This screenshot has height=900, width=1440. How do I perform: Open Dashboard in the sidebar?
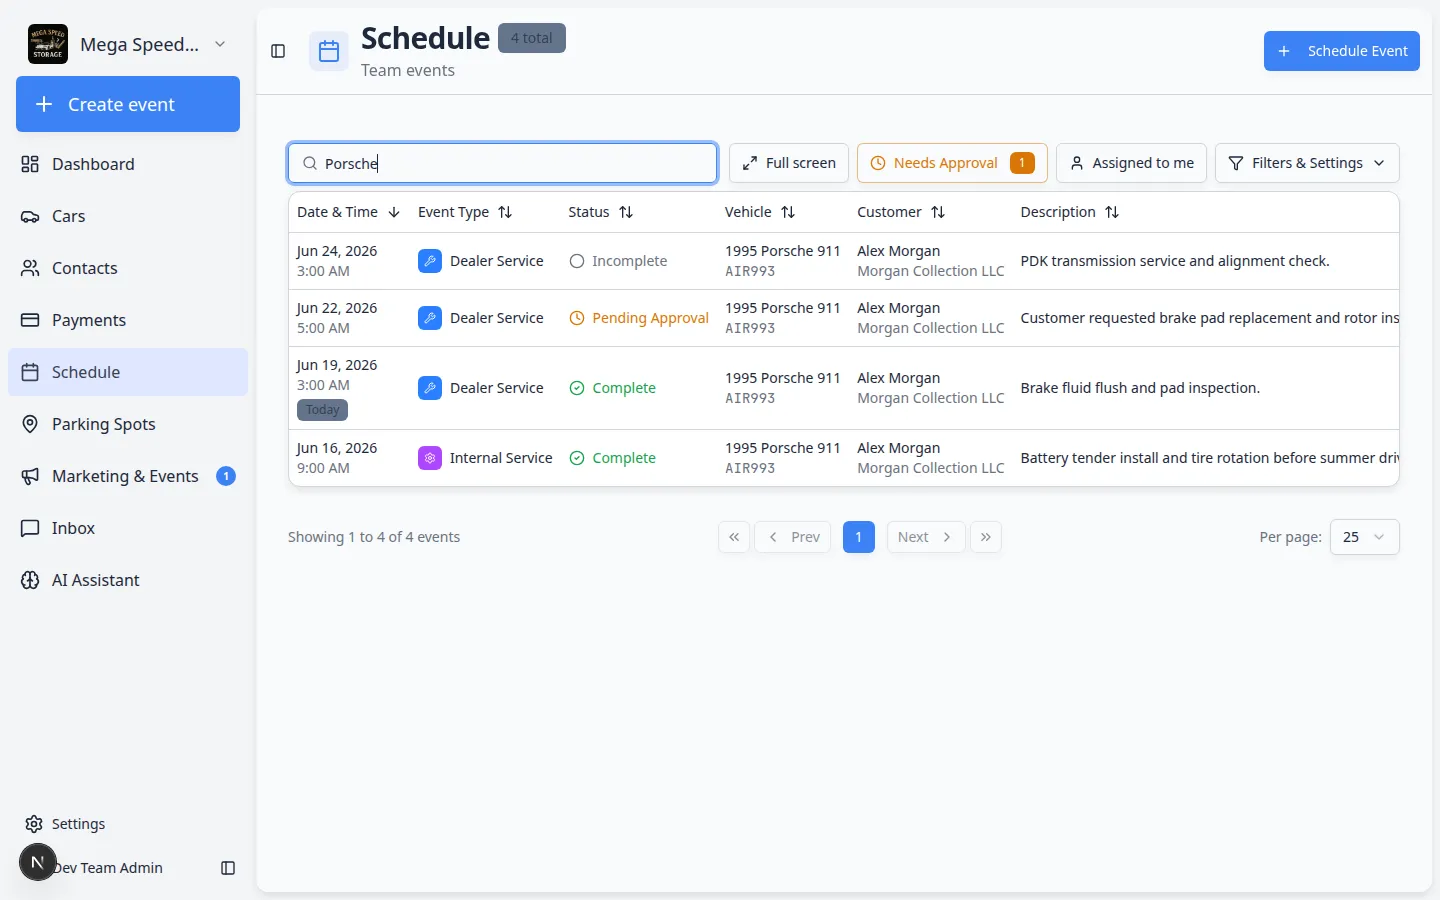coord(128,164)
